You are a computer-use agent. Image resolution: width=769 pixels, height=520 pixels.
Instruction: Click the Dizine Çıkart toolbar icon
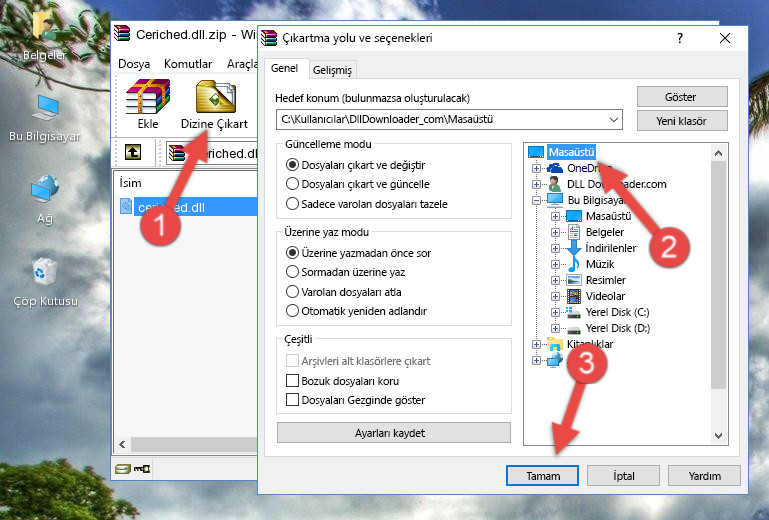coord(215,97)
